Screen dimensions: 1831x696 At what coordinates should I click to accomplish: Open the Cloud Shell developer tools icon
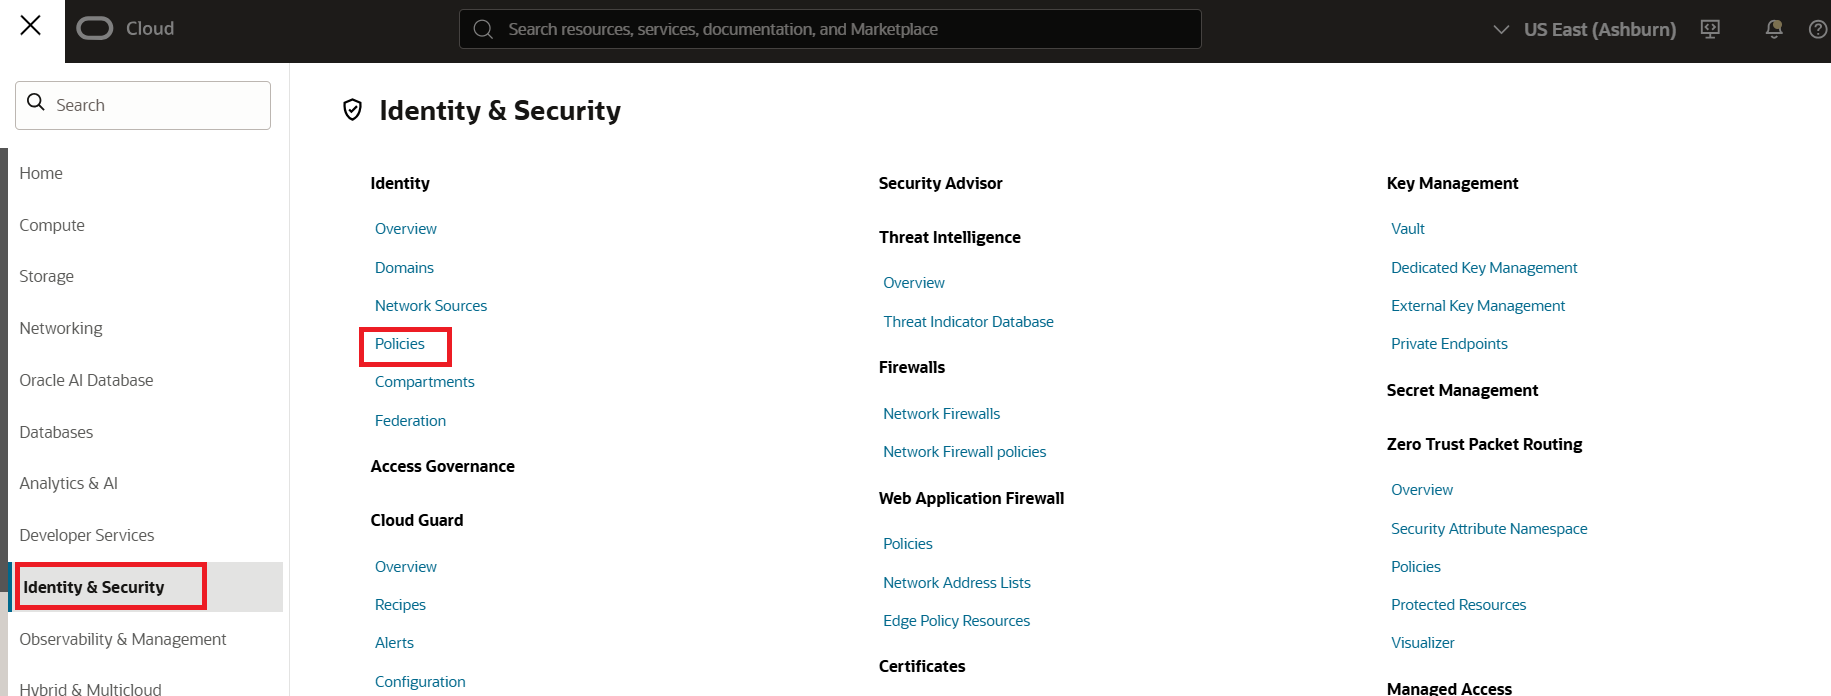(1710, 29)
